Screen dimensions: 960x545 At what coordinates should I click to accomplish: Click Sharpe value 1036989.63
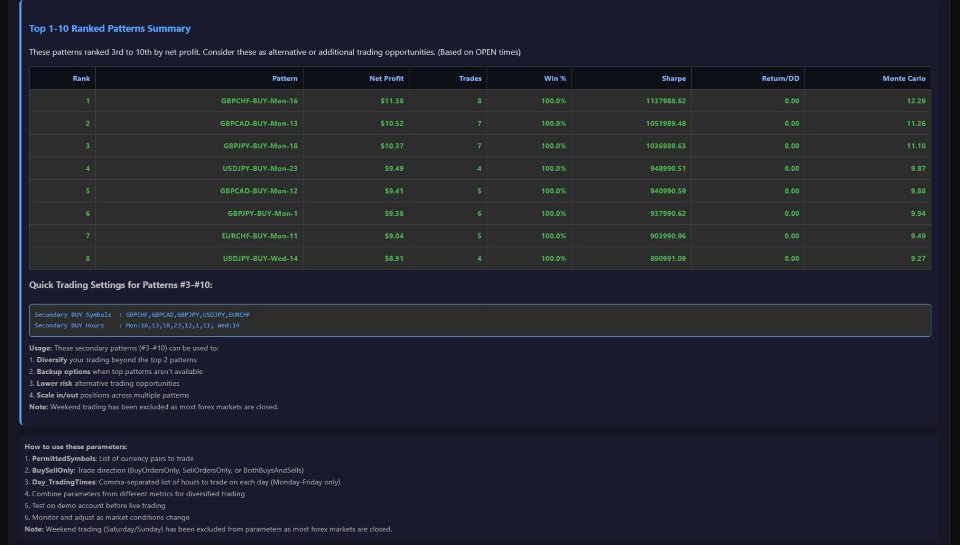666,146
